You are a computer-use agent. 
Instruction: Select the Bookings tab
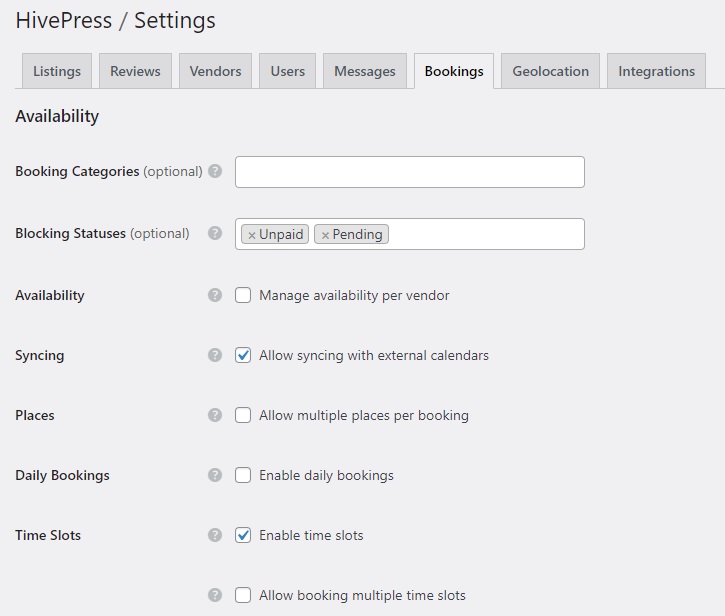coord(454,71)
